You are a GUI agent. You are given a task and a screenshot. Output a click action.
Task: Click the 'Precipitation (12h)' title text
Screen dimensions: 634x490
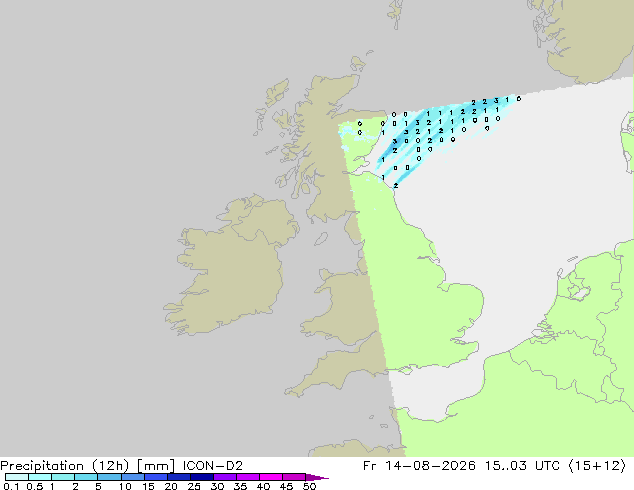pos(65,466)
